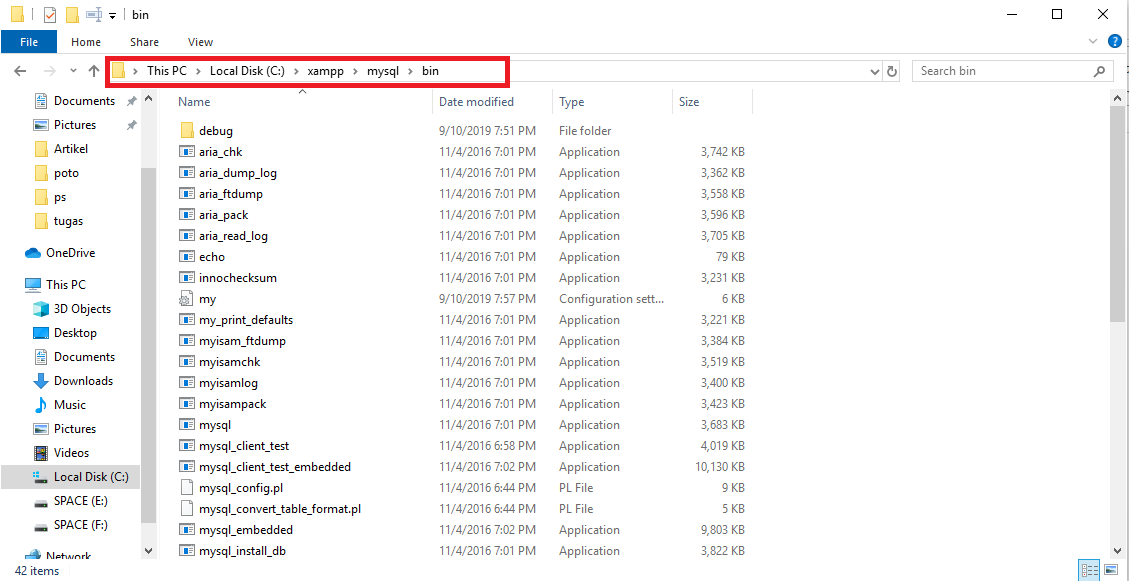Select the debug folder icon
Image resolution: width=1129 pixels, height=581 pixels.
[x=187, y=131]
